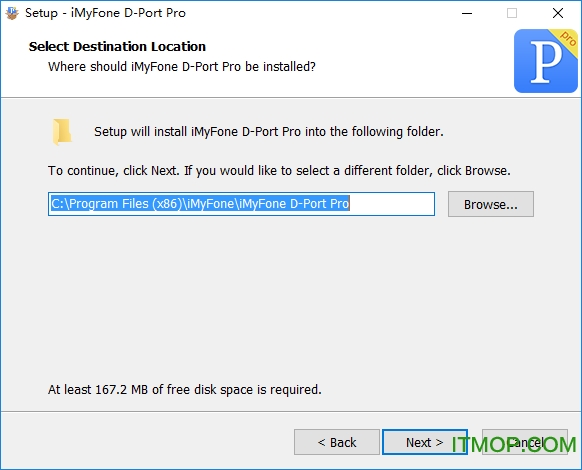
Task: Click the ITMOP.COM green watermark
Action: point(513,445)
